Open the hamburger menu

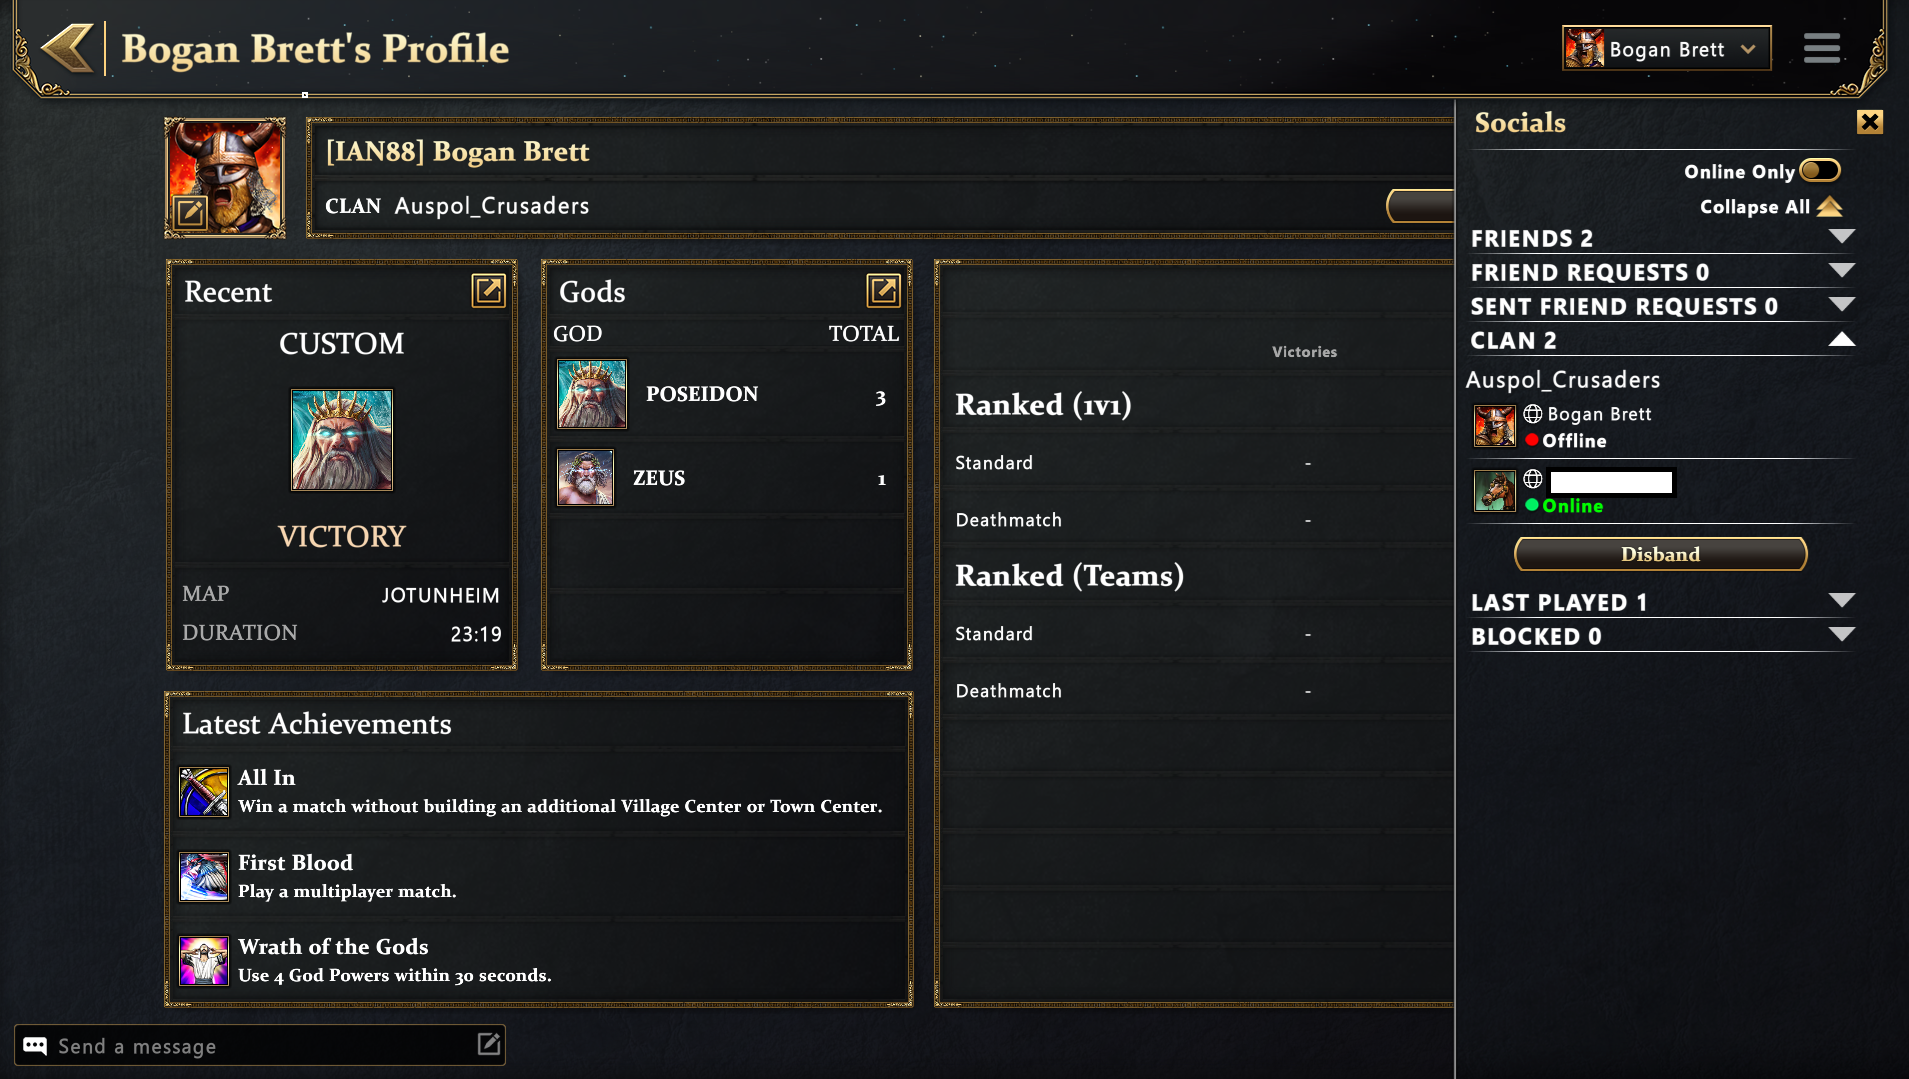click(x=1821, y=48)
